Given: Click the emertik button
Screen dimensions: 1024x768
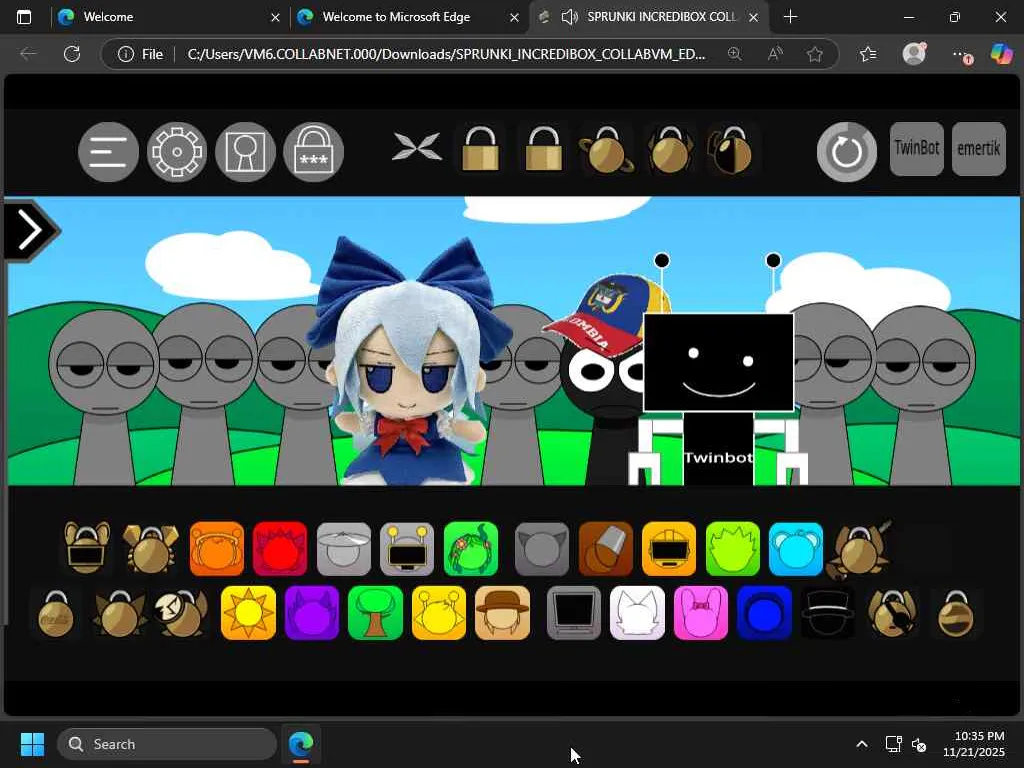Looking at the screenshot, I should pyautogui.click(x=979, y=148).
